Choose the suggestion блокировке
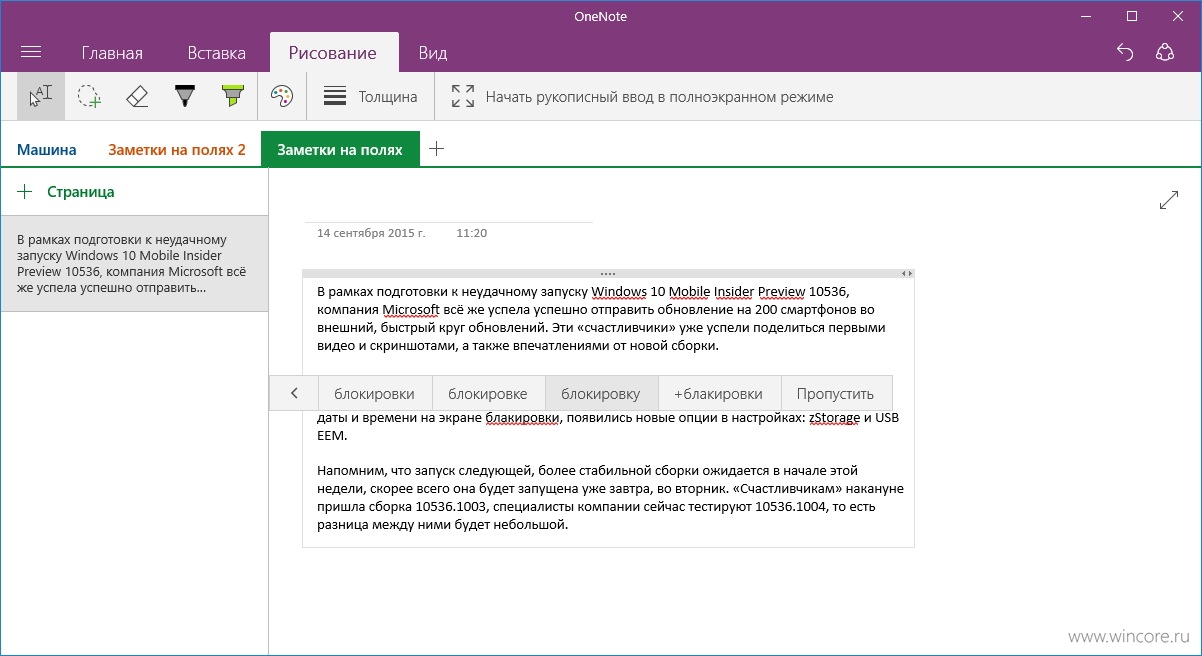 coord(488,393)
